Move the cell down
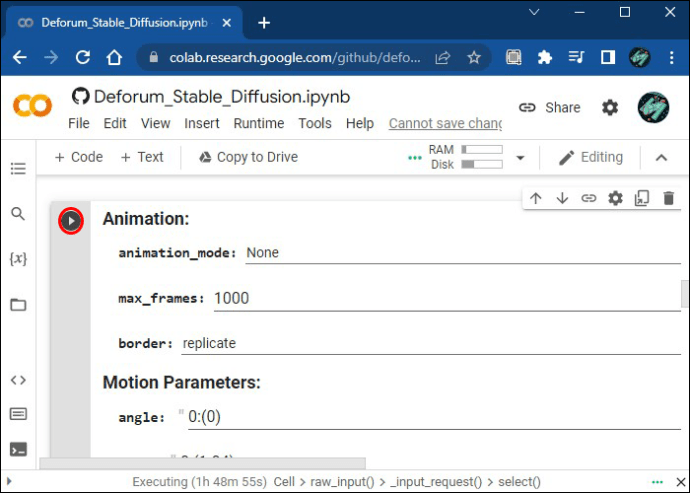690x493 pixels. (x=562, y=198)
